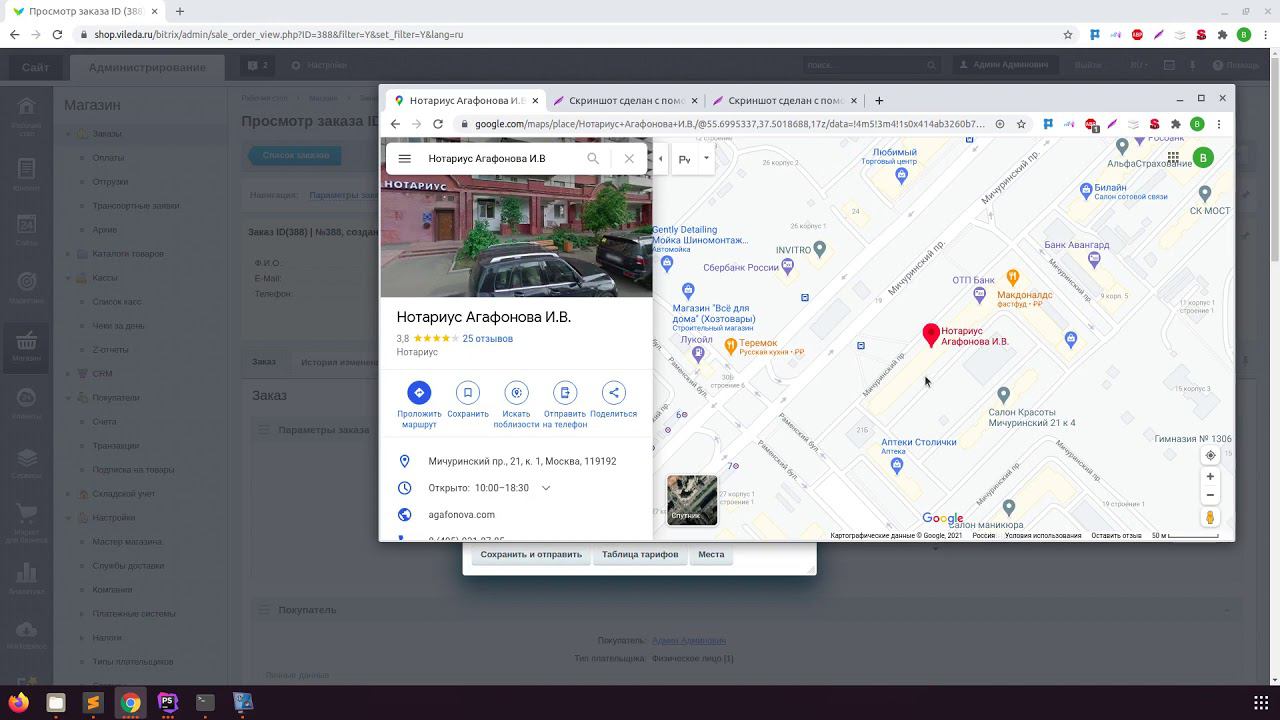The image size is (1280, 720).
Task: Click the Отправить на телефон icon
Action: pos(565,393)
